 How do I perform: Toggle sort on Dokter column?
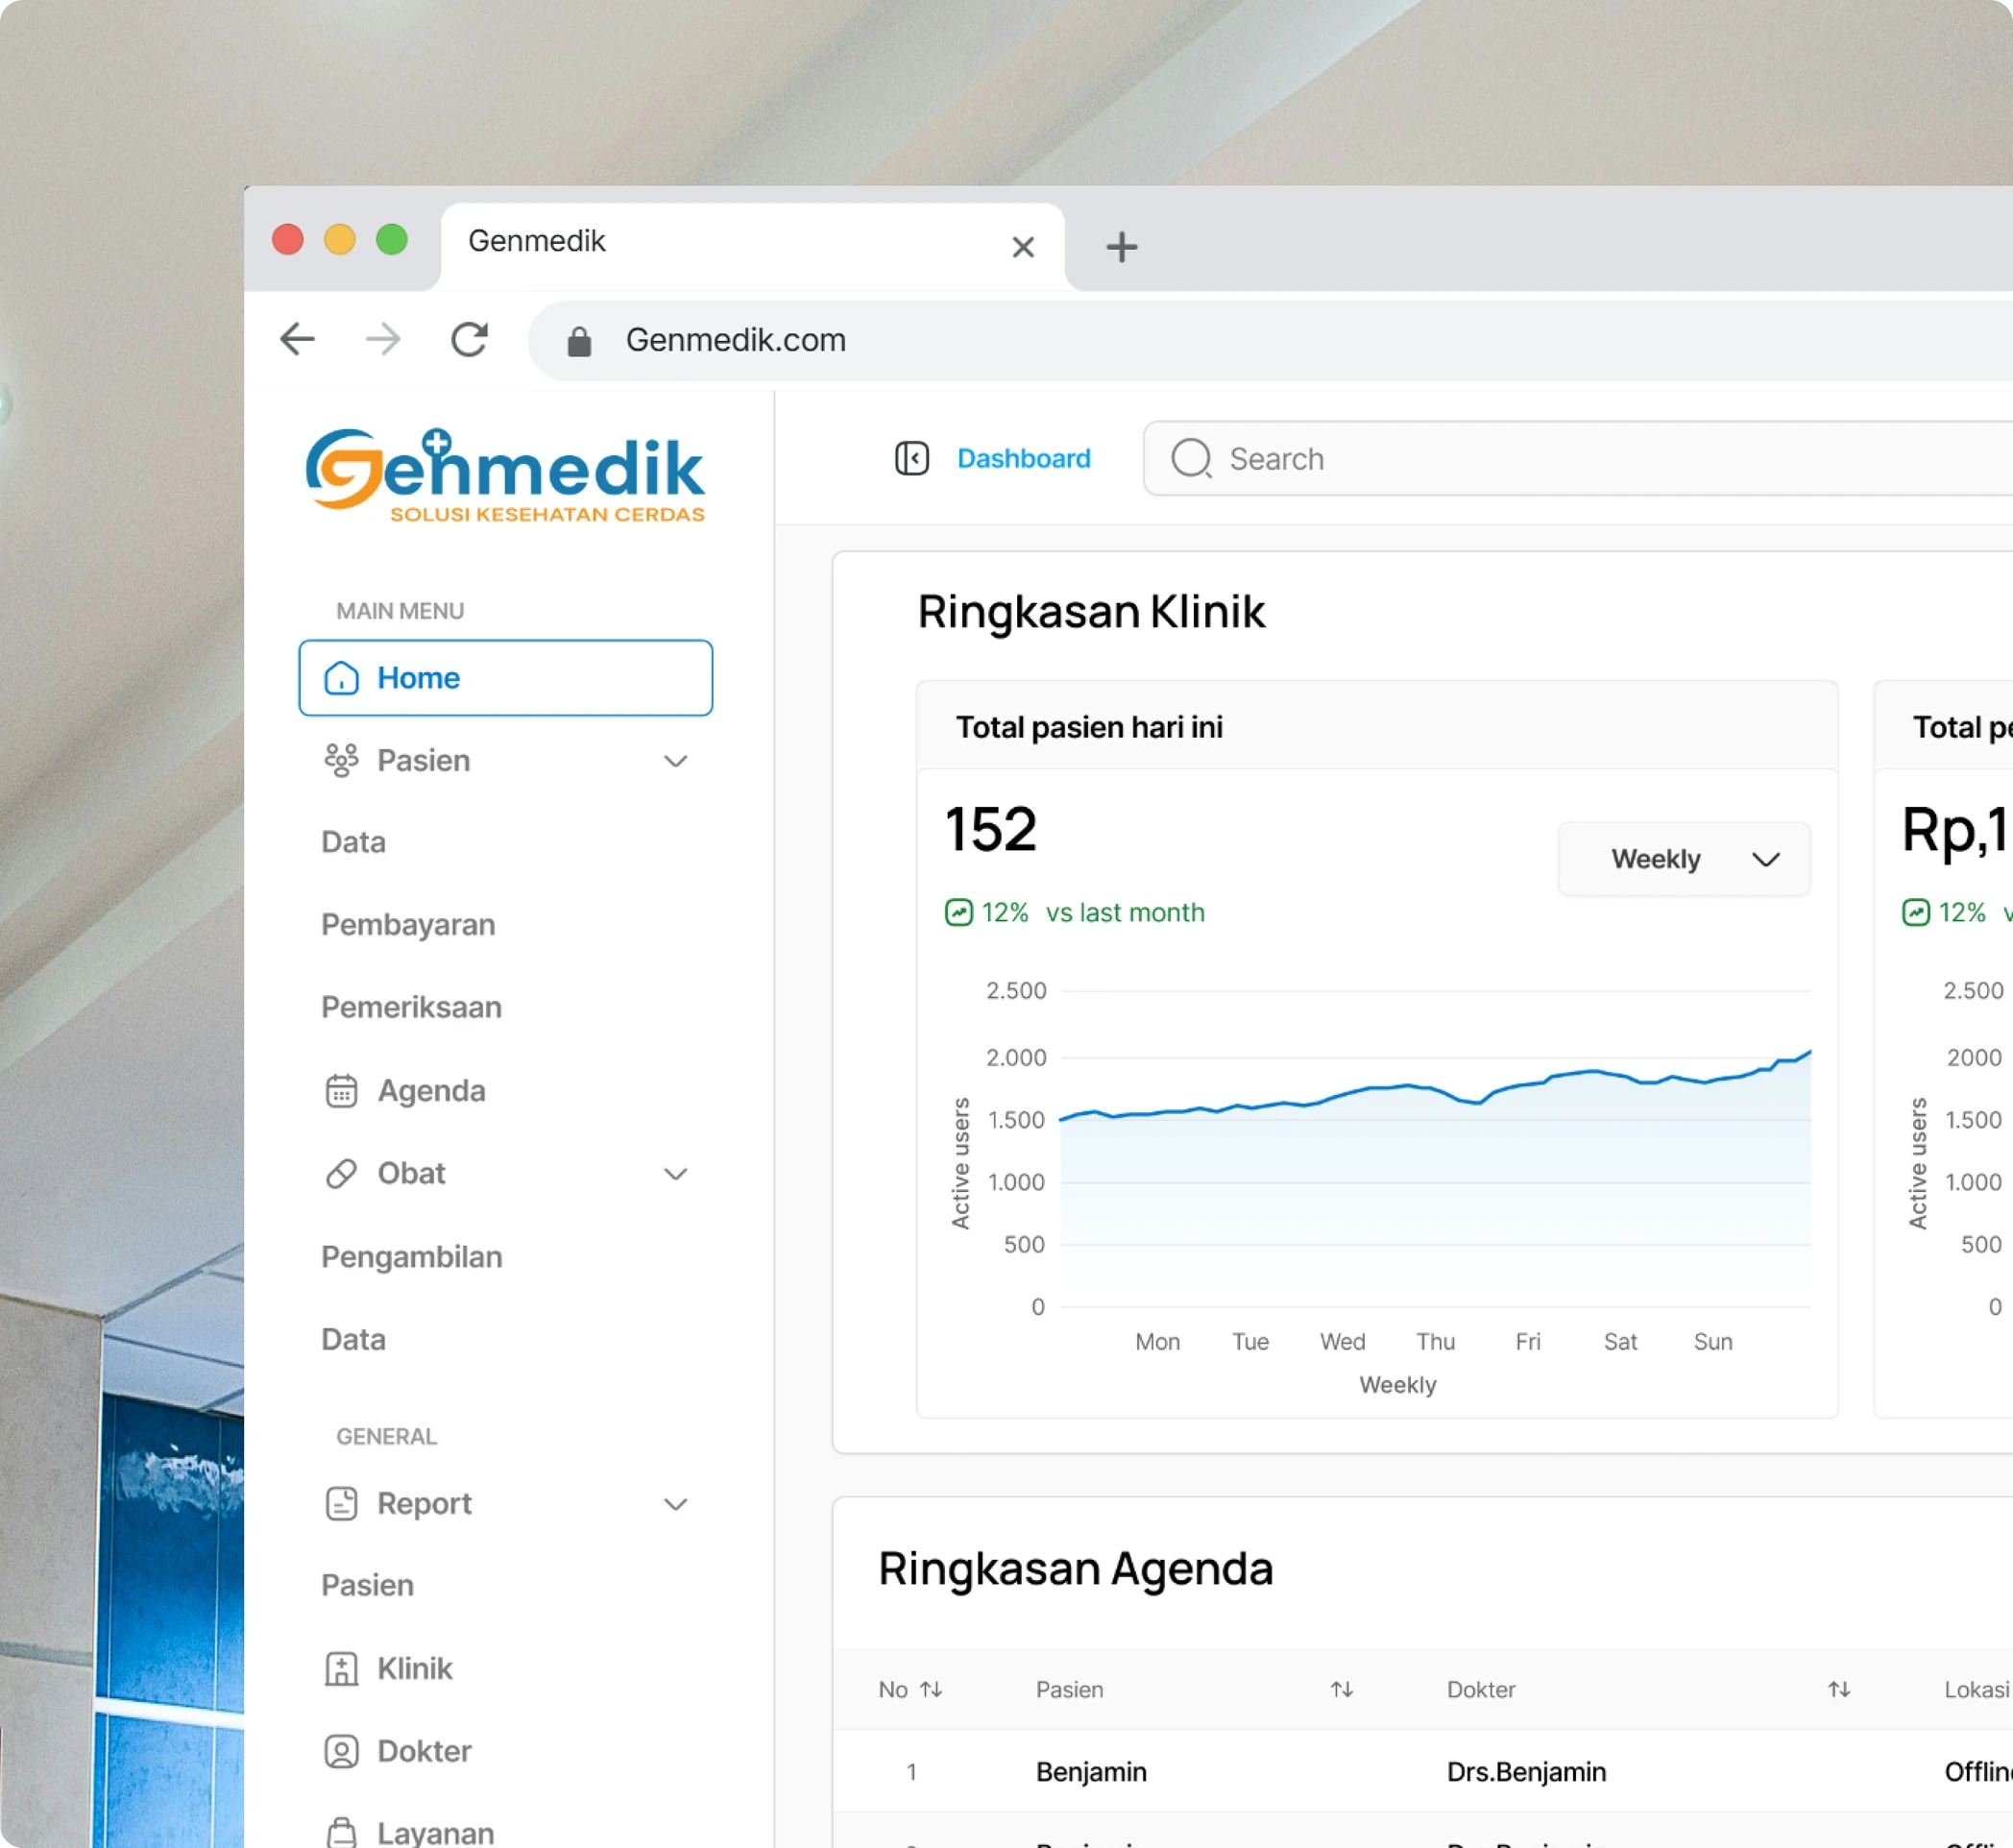[1838, 1689]
